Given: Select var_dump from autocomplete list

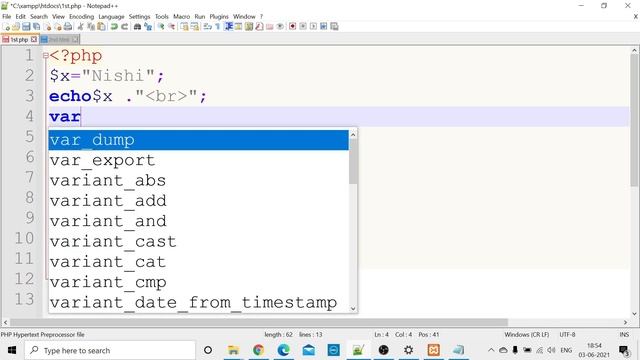Looking at the screenshot, I should [198, 140].
